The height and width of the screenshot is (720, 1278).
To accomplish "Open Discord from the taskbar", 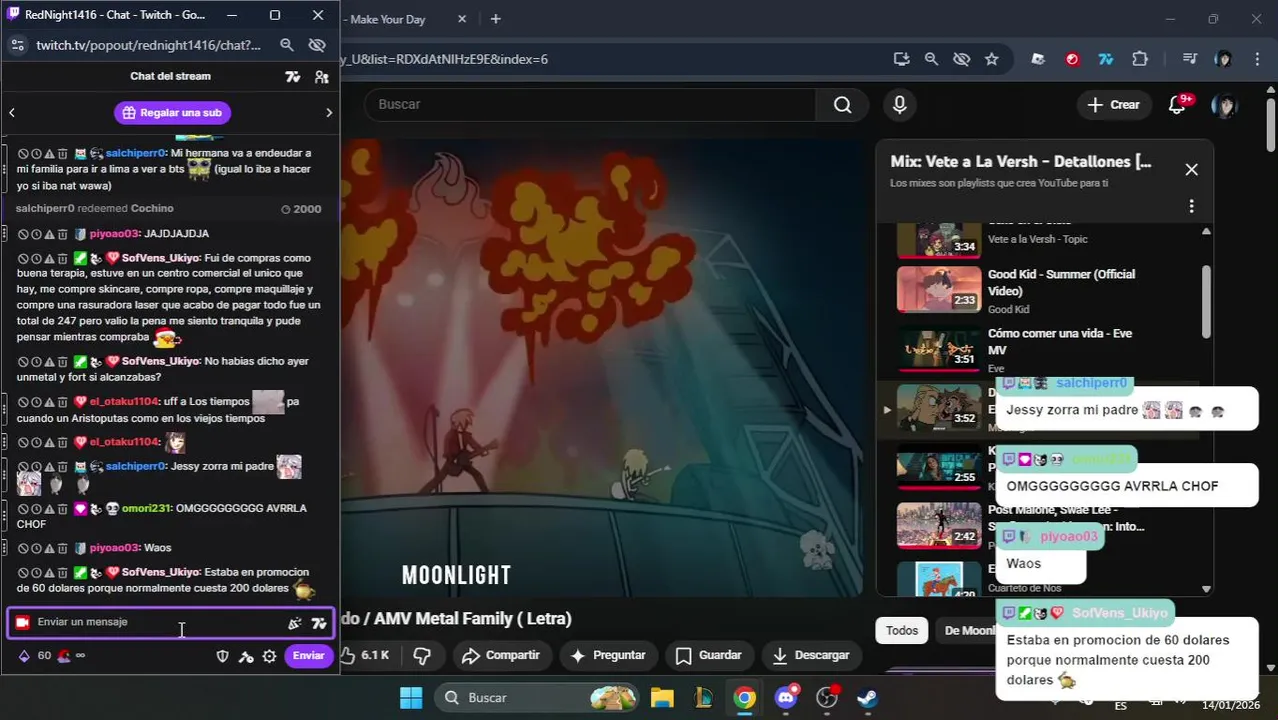I will tap(786, 697).
